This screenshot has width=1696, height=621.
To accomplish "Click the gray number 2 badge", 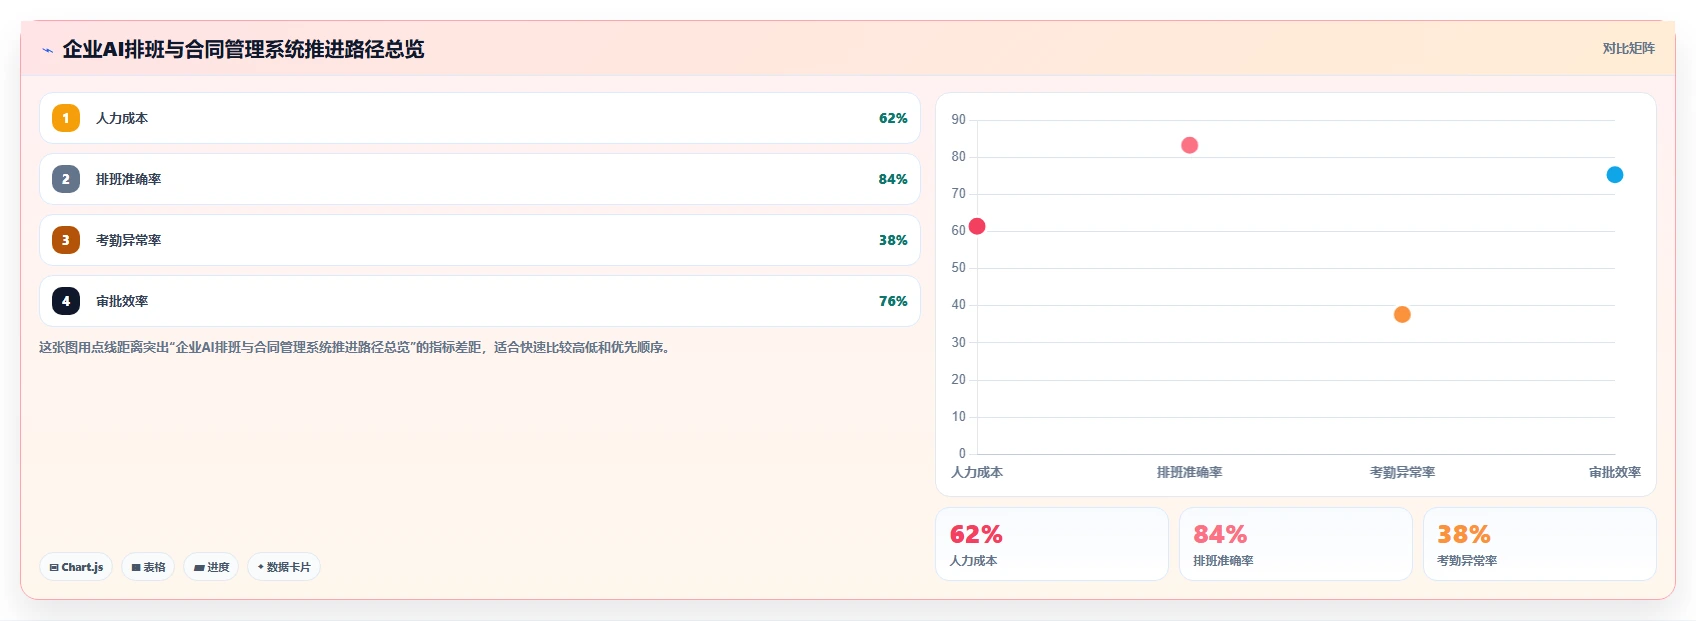I will [x=66, y=179].
